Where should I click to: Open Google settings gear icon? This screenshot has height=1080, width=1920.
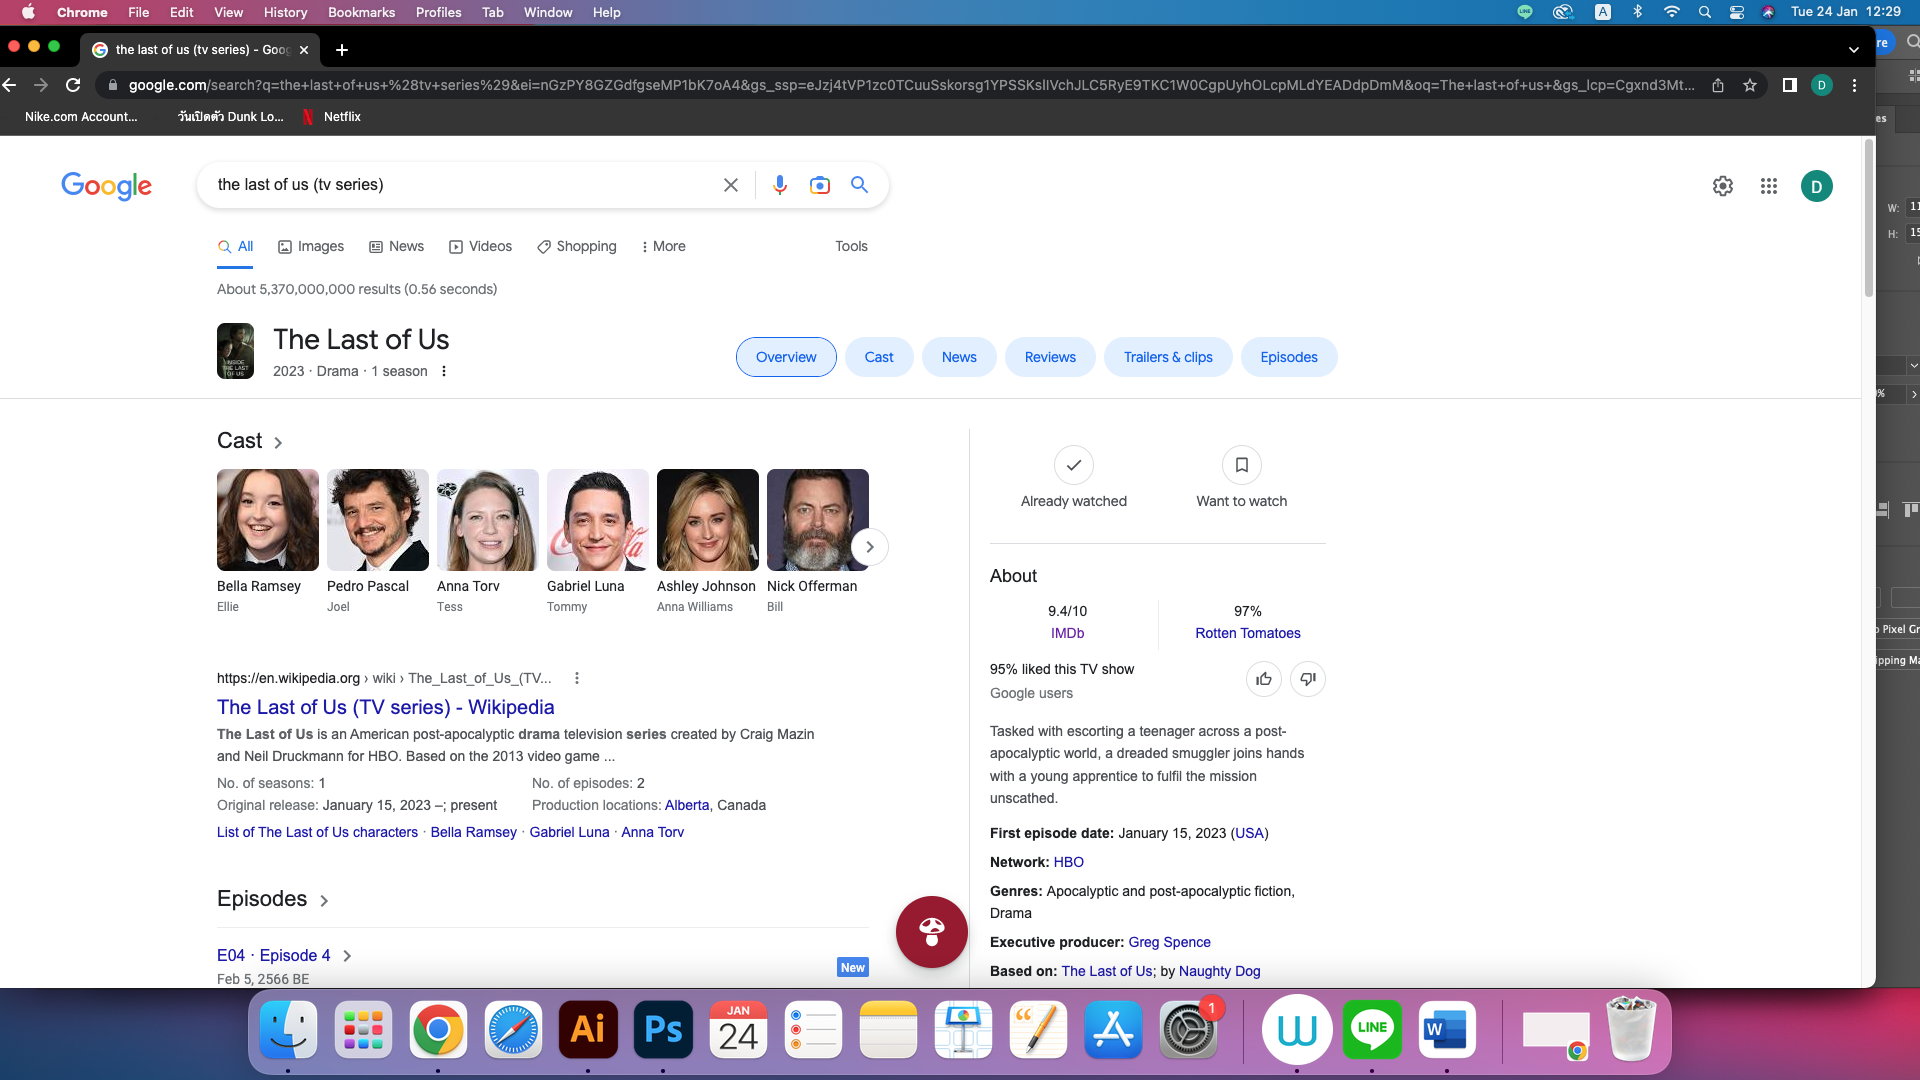click(x=1723, y=186)
